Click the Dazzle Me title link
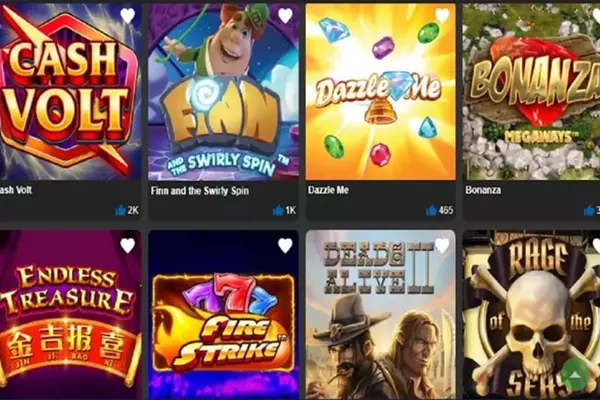 (328, 190)
